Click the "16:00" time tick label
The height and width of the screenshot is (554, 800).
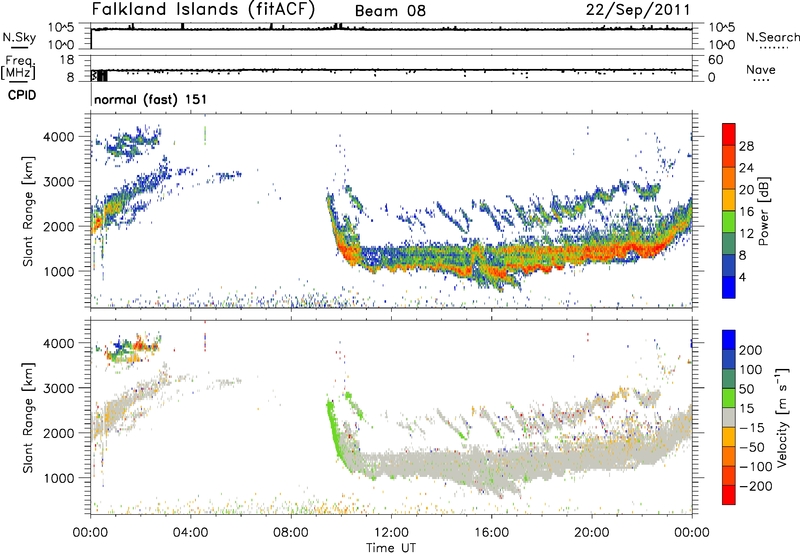pyautogui.click(x=491, y=533)
